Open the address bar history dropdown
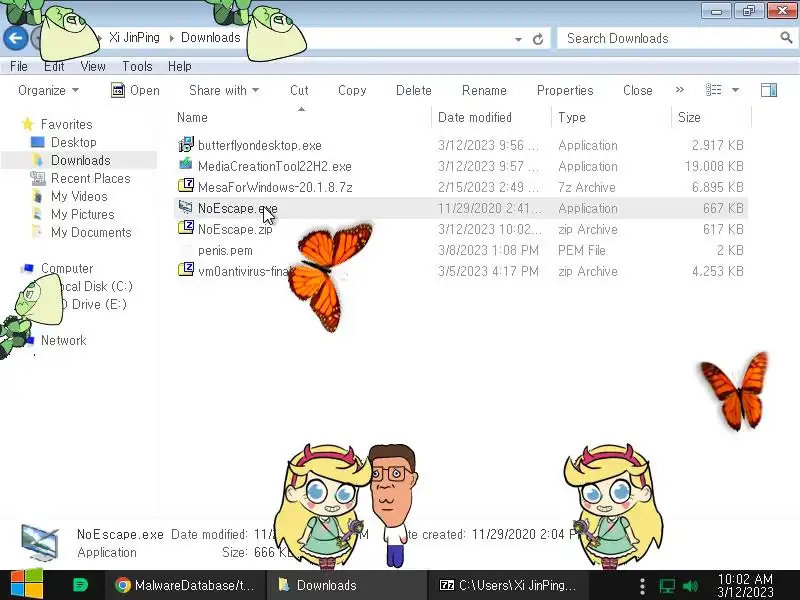The height and width of the screenshot is (600, 800). (x=518, y=39)
